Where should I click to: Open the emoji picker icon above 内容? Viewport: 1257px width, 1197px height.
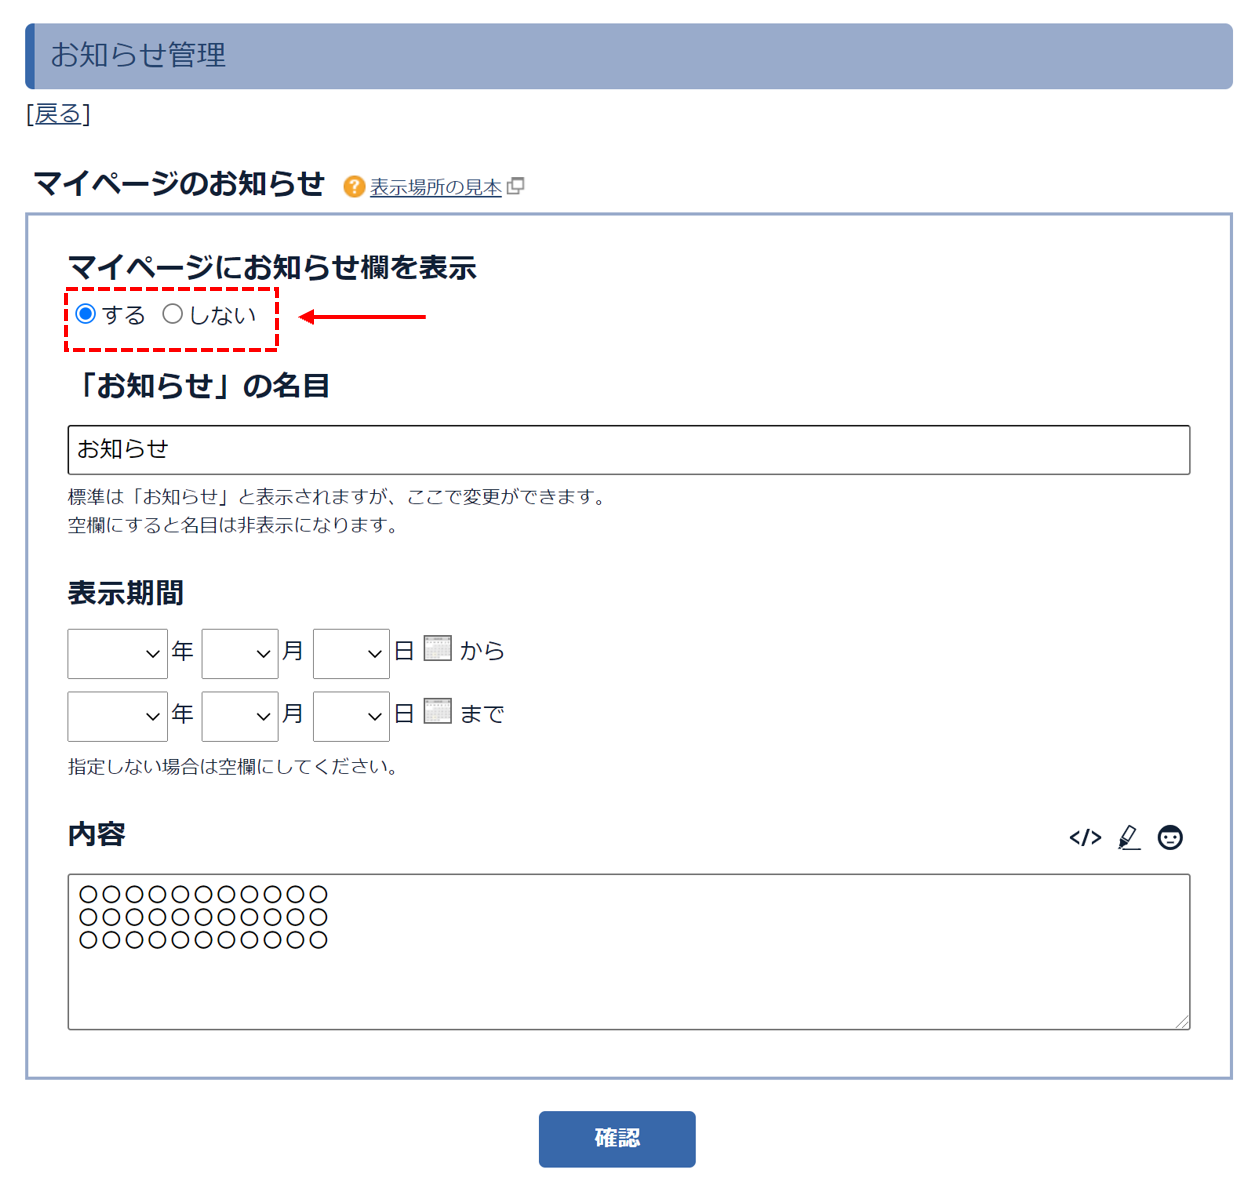1170,838
